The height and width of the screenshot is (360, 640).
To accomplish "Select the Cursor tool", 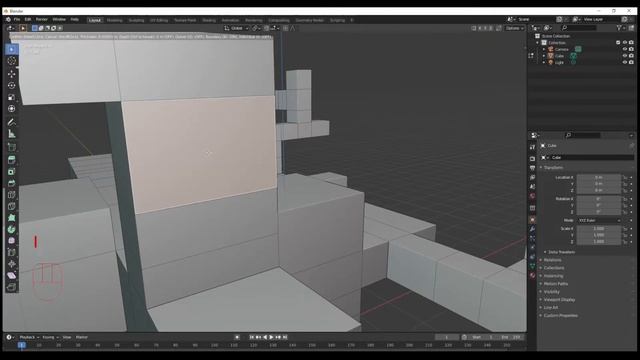I will tap(11, 61).
